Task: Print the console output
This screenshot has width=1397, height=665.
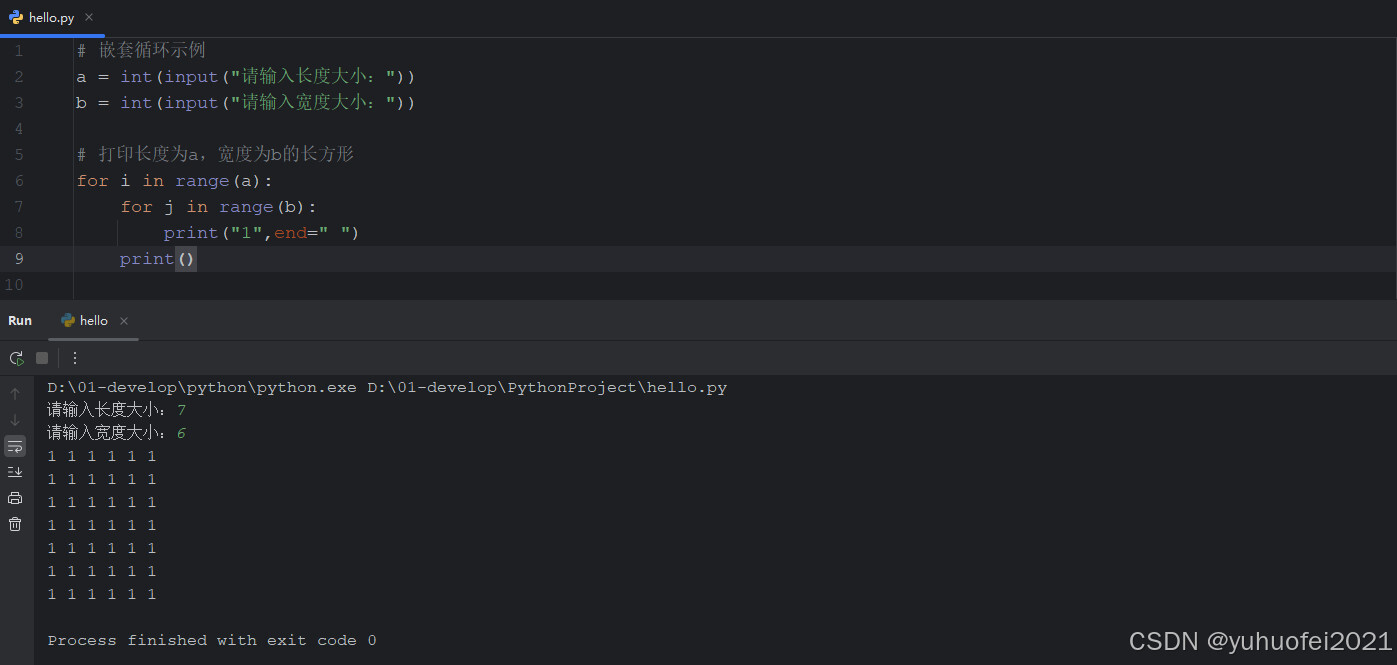Action: pyautogui.click(x=15, y=498)
